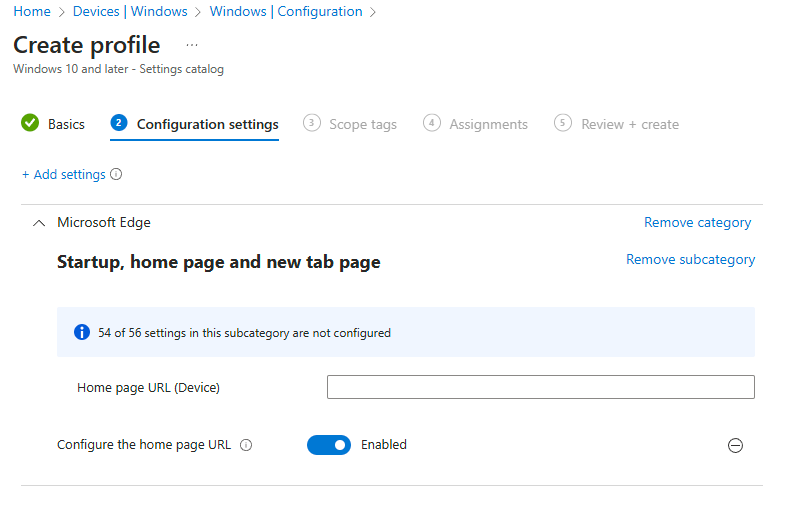This screenshot has height=507, width=809.
Task: Click the 'Windows 10 and later - Settings catalog' subtitle
Action: pyautogui.click(x=119, y=69)
